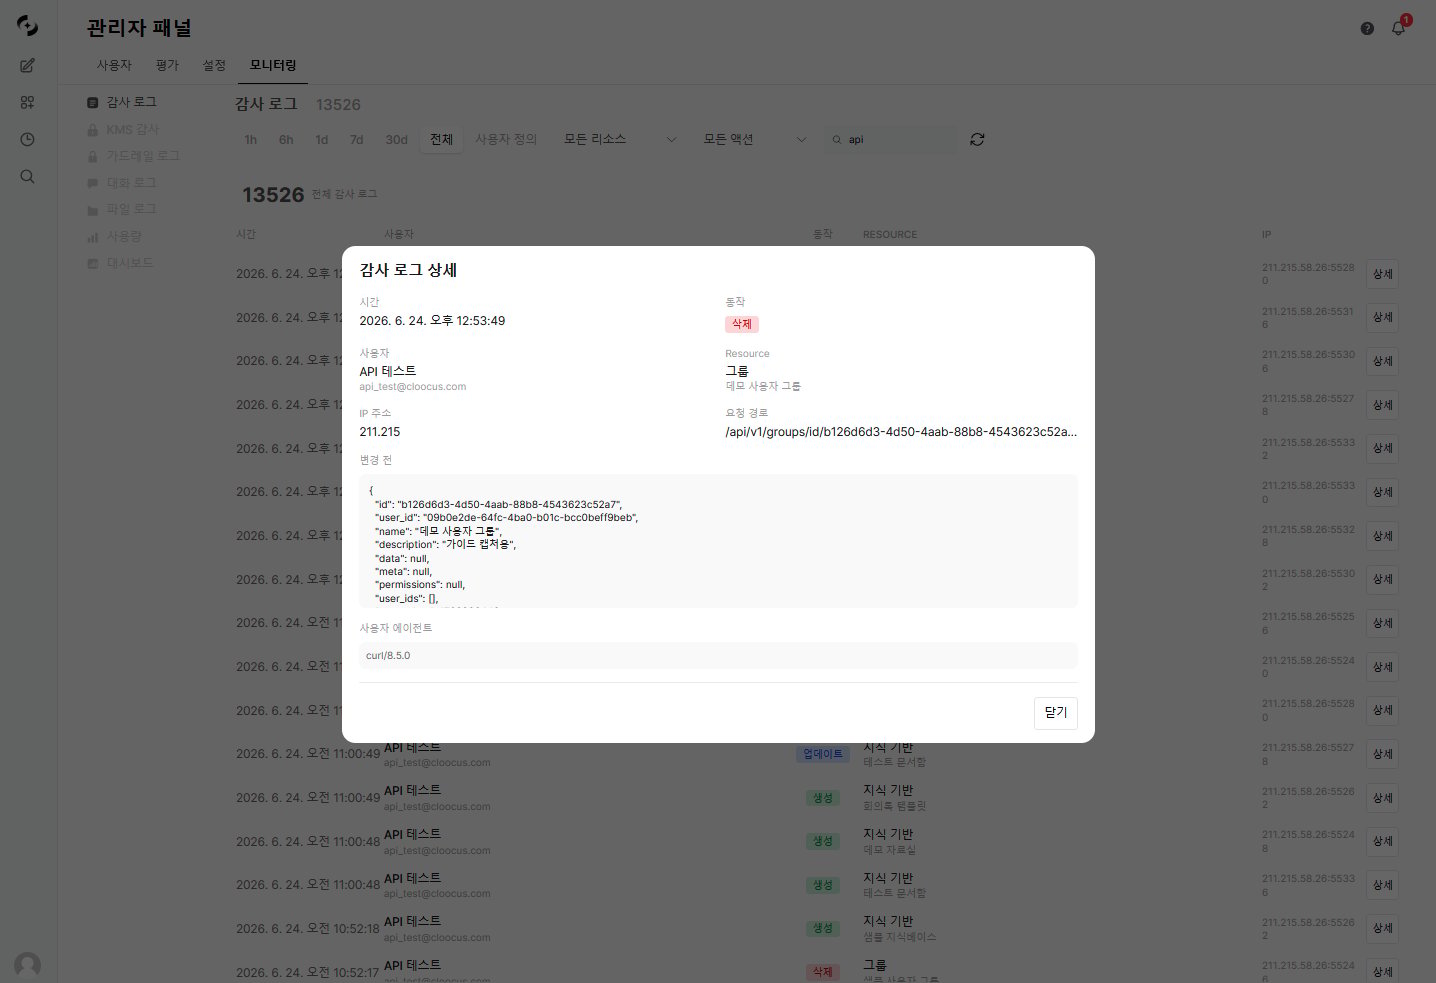Open 사용량 in the side menu

[124, 236]
